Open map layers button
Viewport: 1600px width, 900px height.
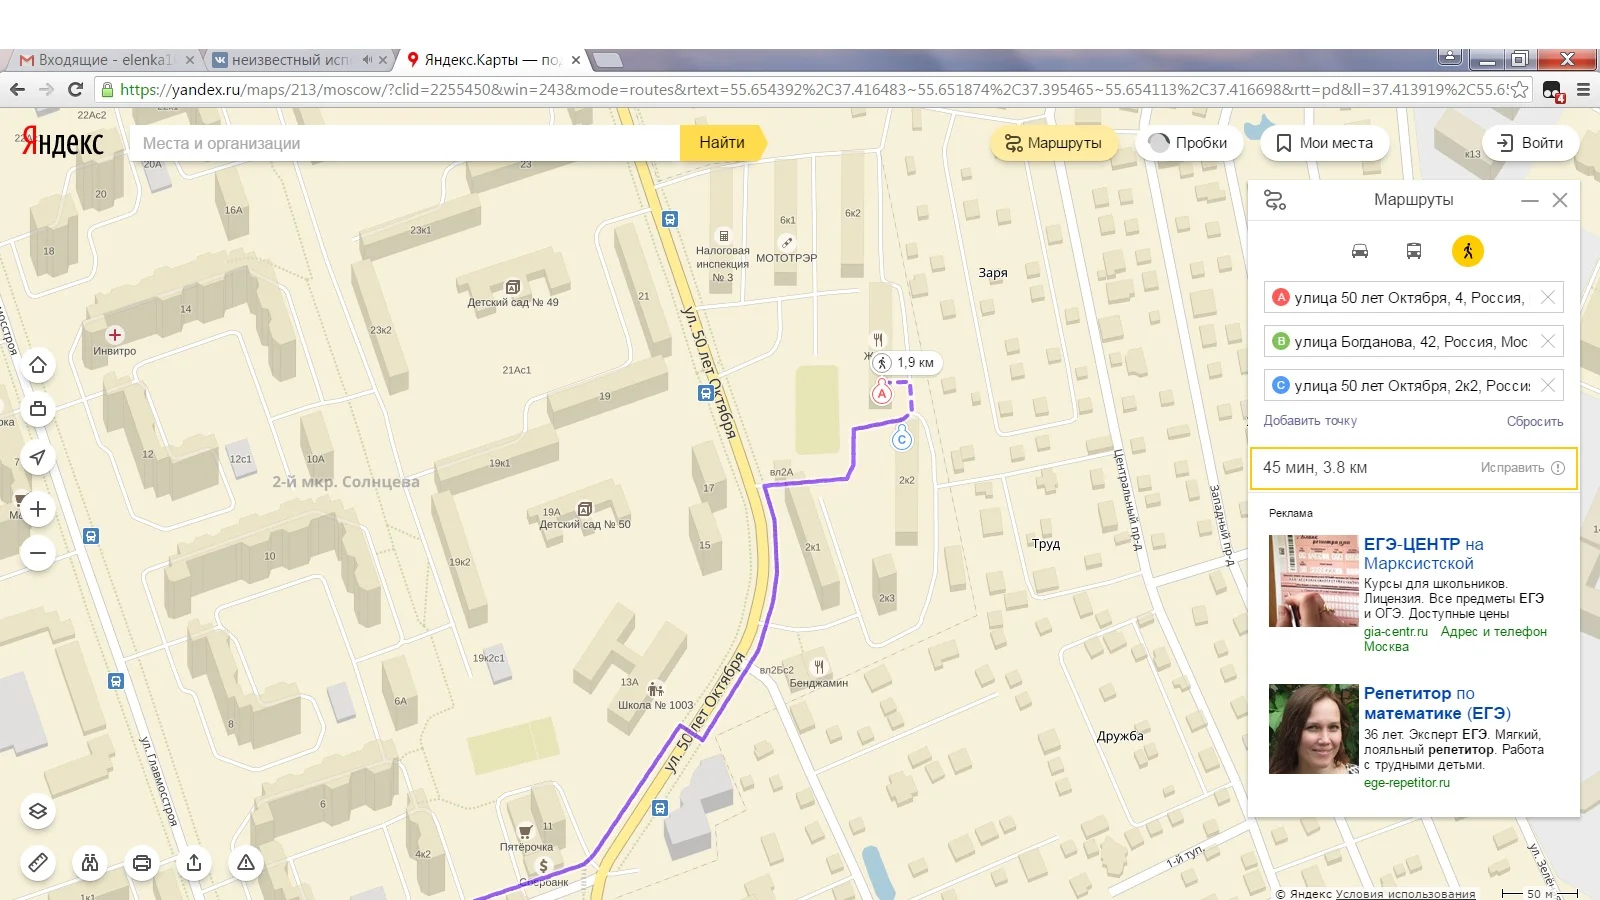tap(38, 811)
